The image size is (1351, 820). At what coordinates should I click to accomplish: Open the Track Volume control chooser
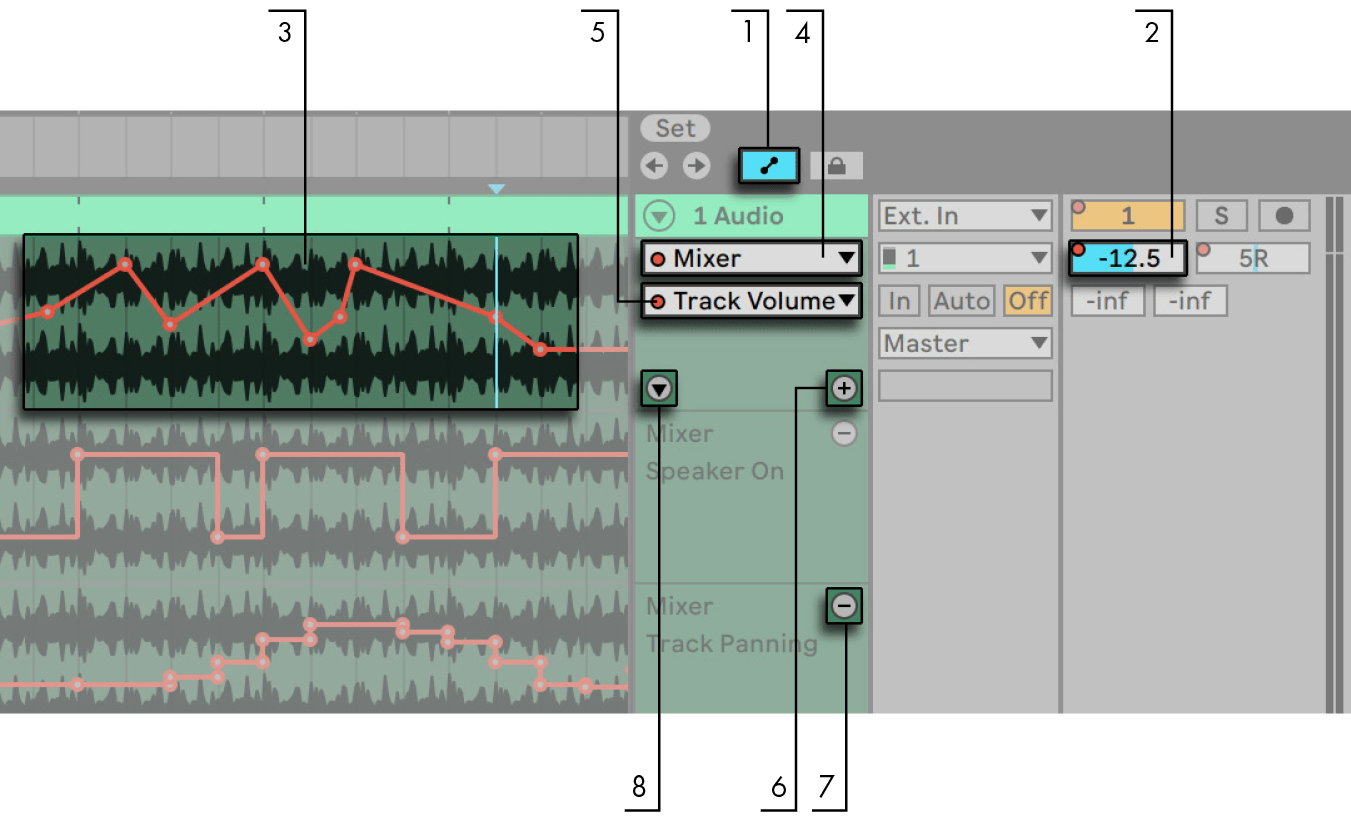tap(751, 300)
